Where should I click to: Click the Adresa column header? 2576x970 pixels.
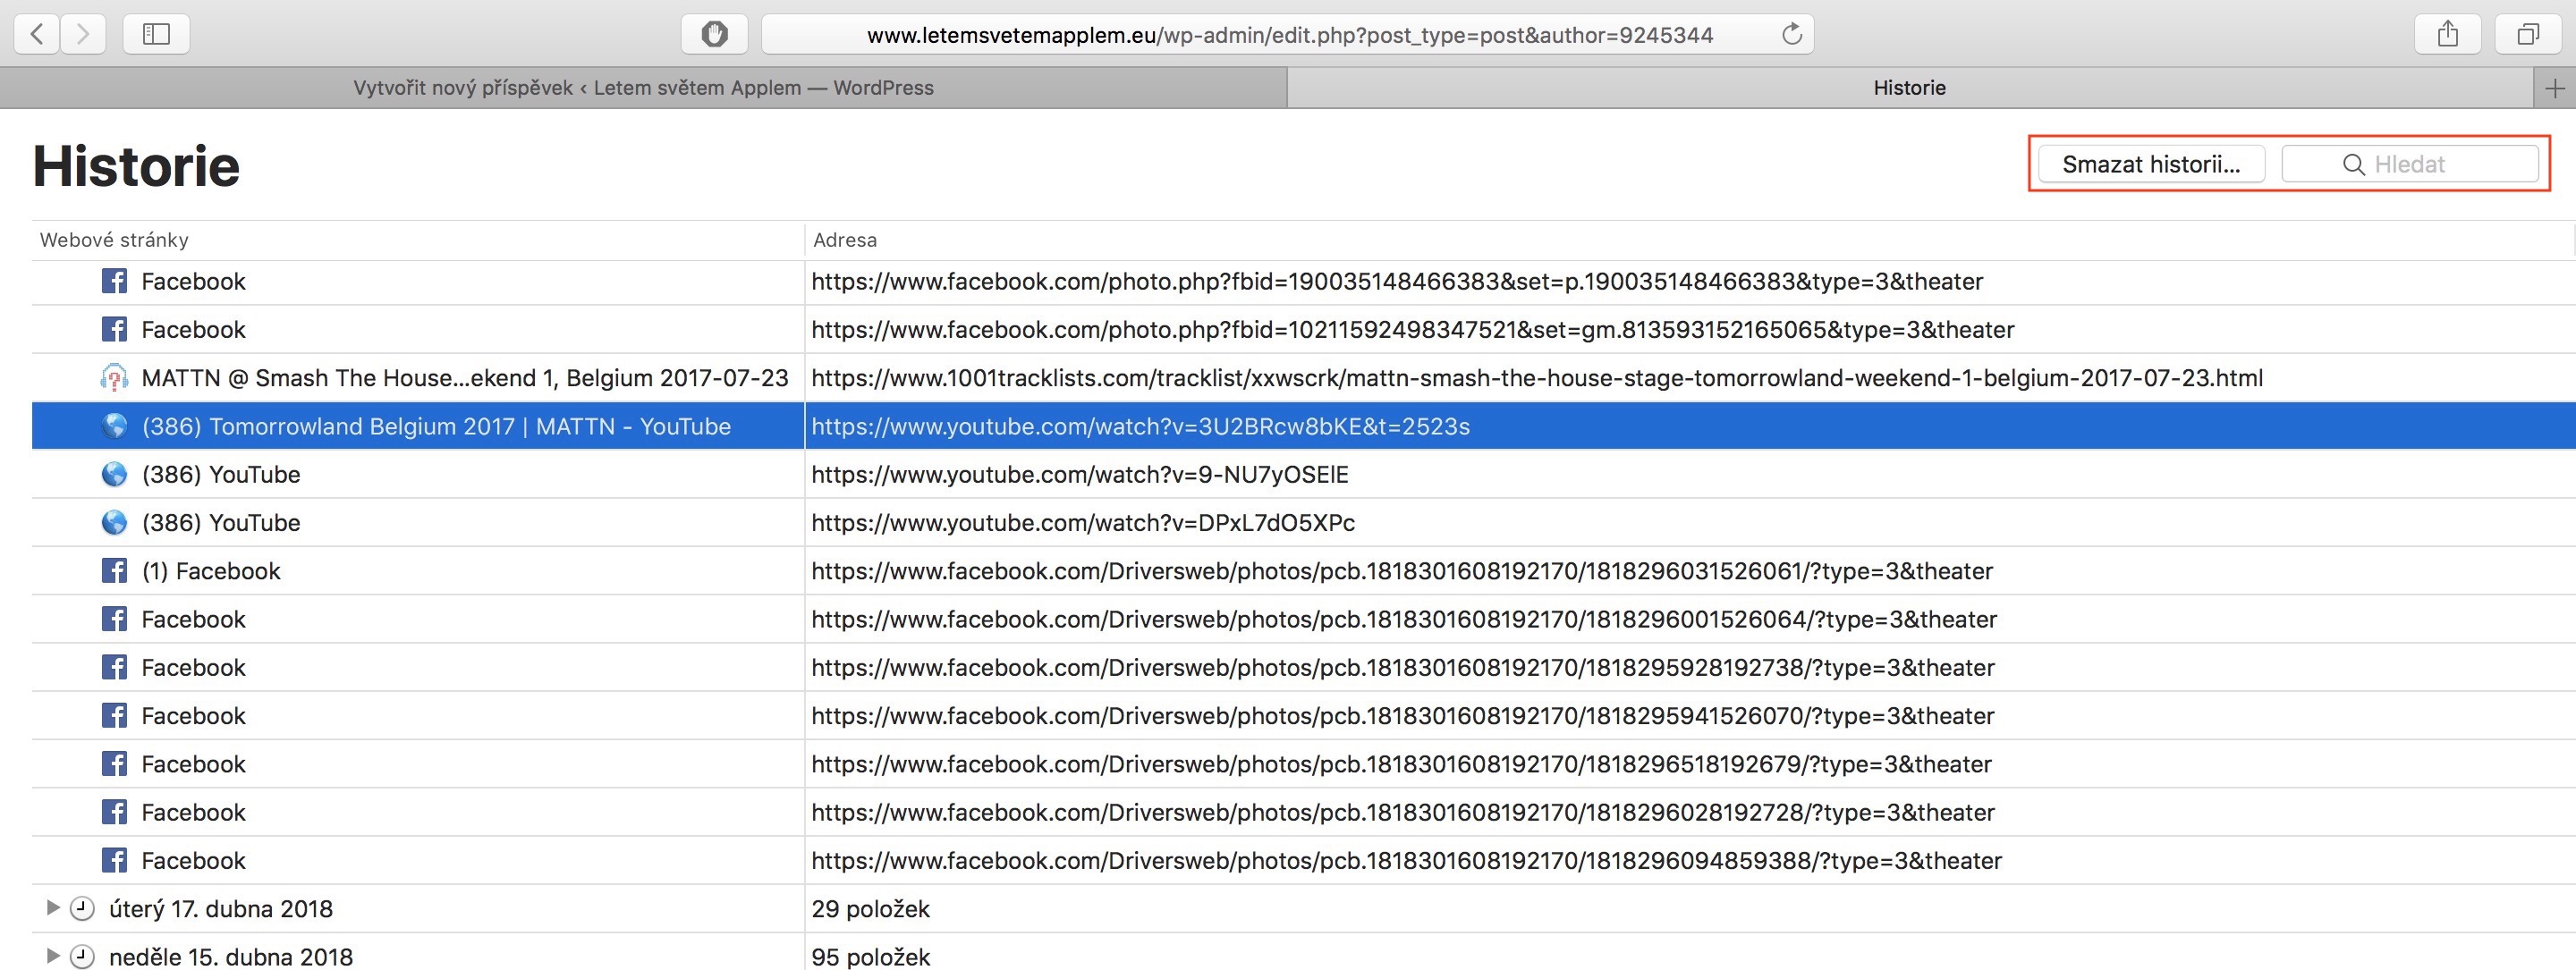pos(845,240)
